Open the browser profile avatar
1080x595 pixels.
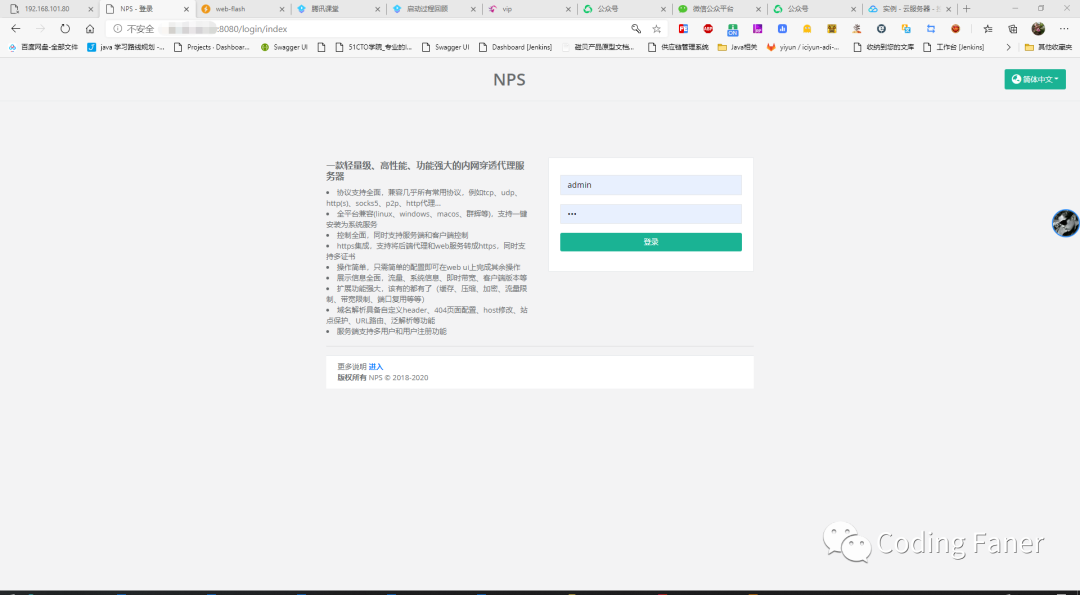[x=1038, y=29]
